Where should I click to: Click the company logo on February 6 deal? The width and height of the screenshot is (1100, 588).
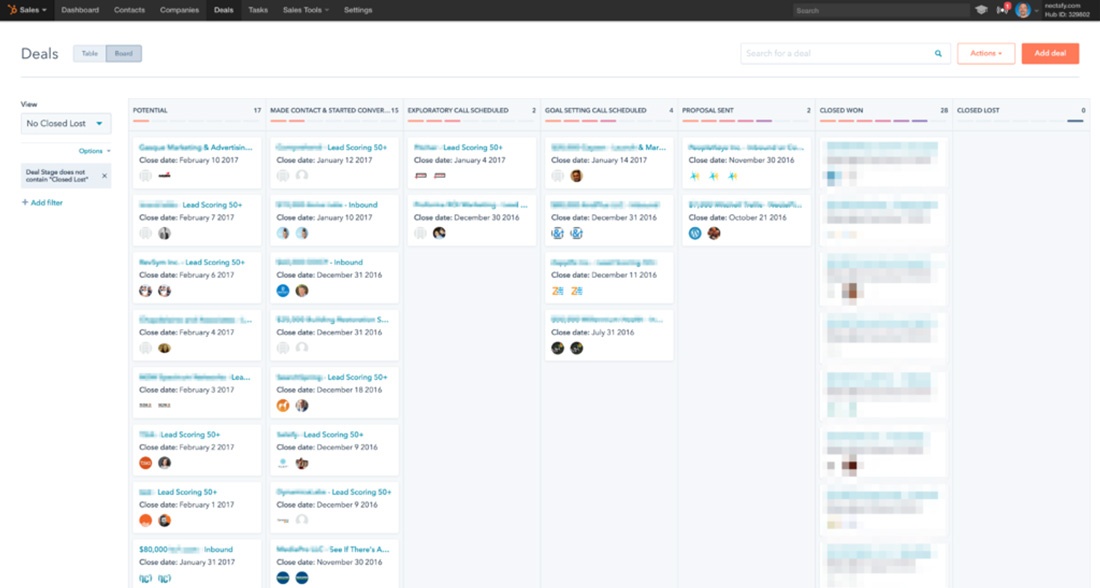click(x=145, y=290)
